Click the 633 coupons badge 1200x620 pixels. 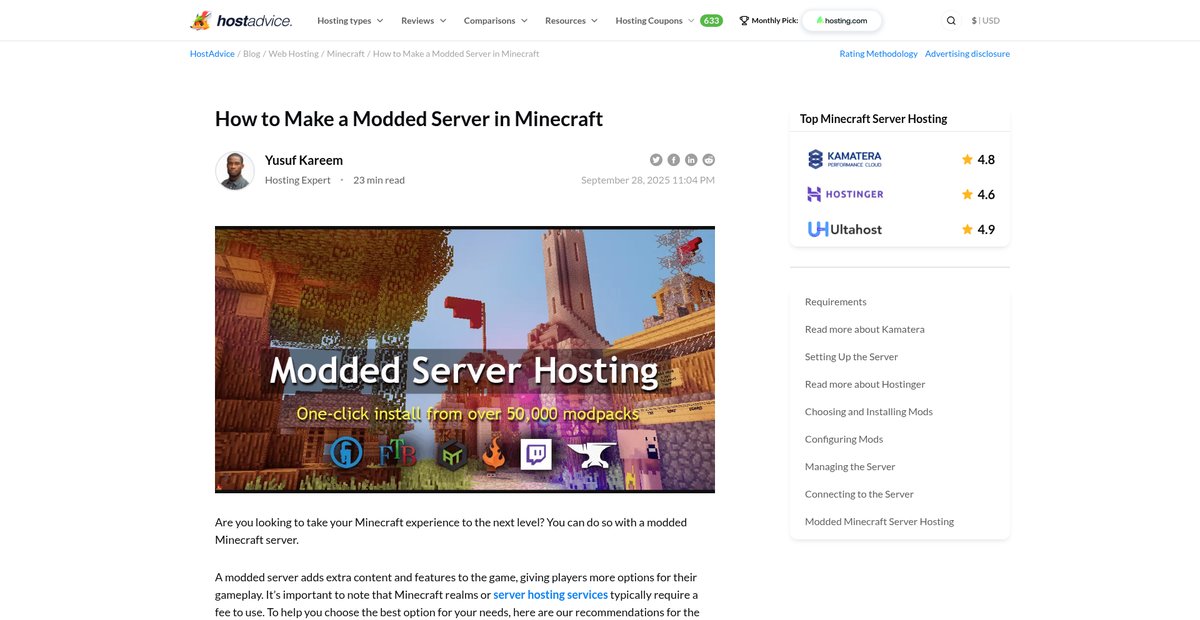point(711,20)
